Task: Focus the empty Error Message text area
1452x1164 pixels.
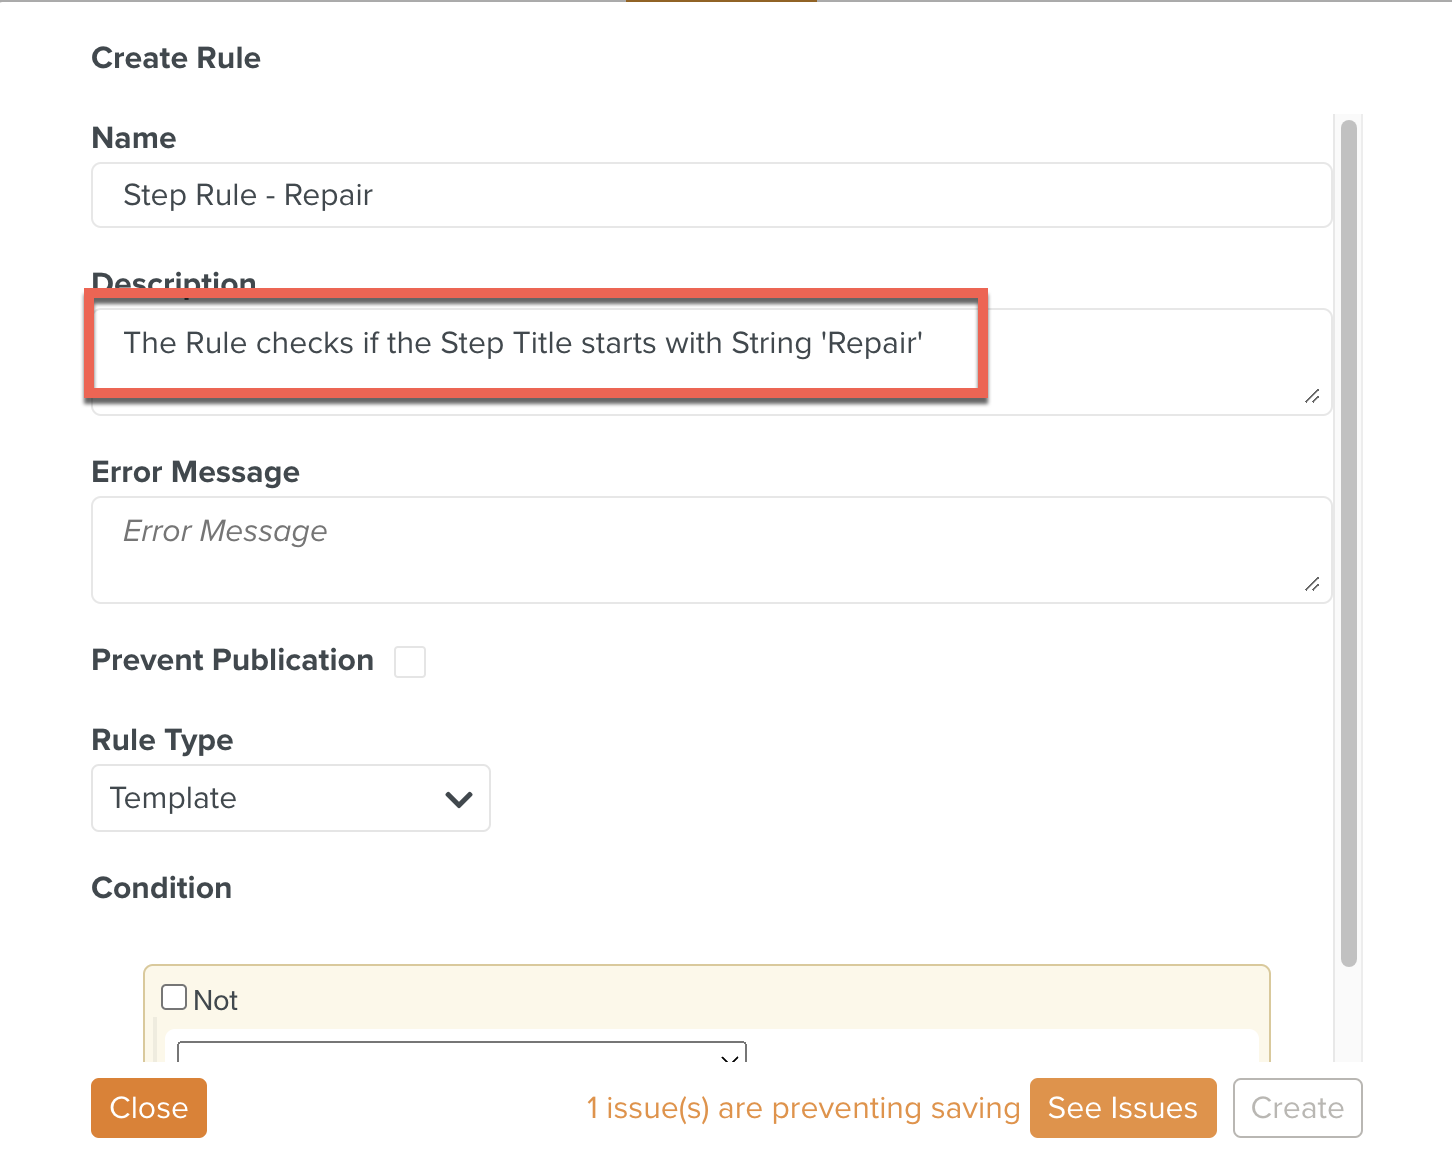Action: click(710, 549)
